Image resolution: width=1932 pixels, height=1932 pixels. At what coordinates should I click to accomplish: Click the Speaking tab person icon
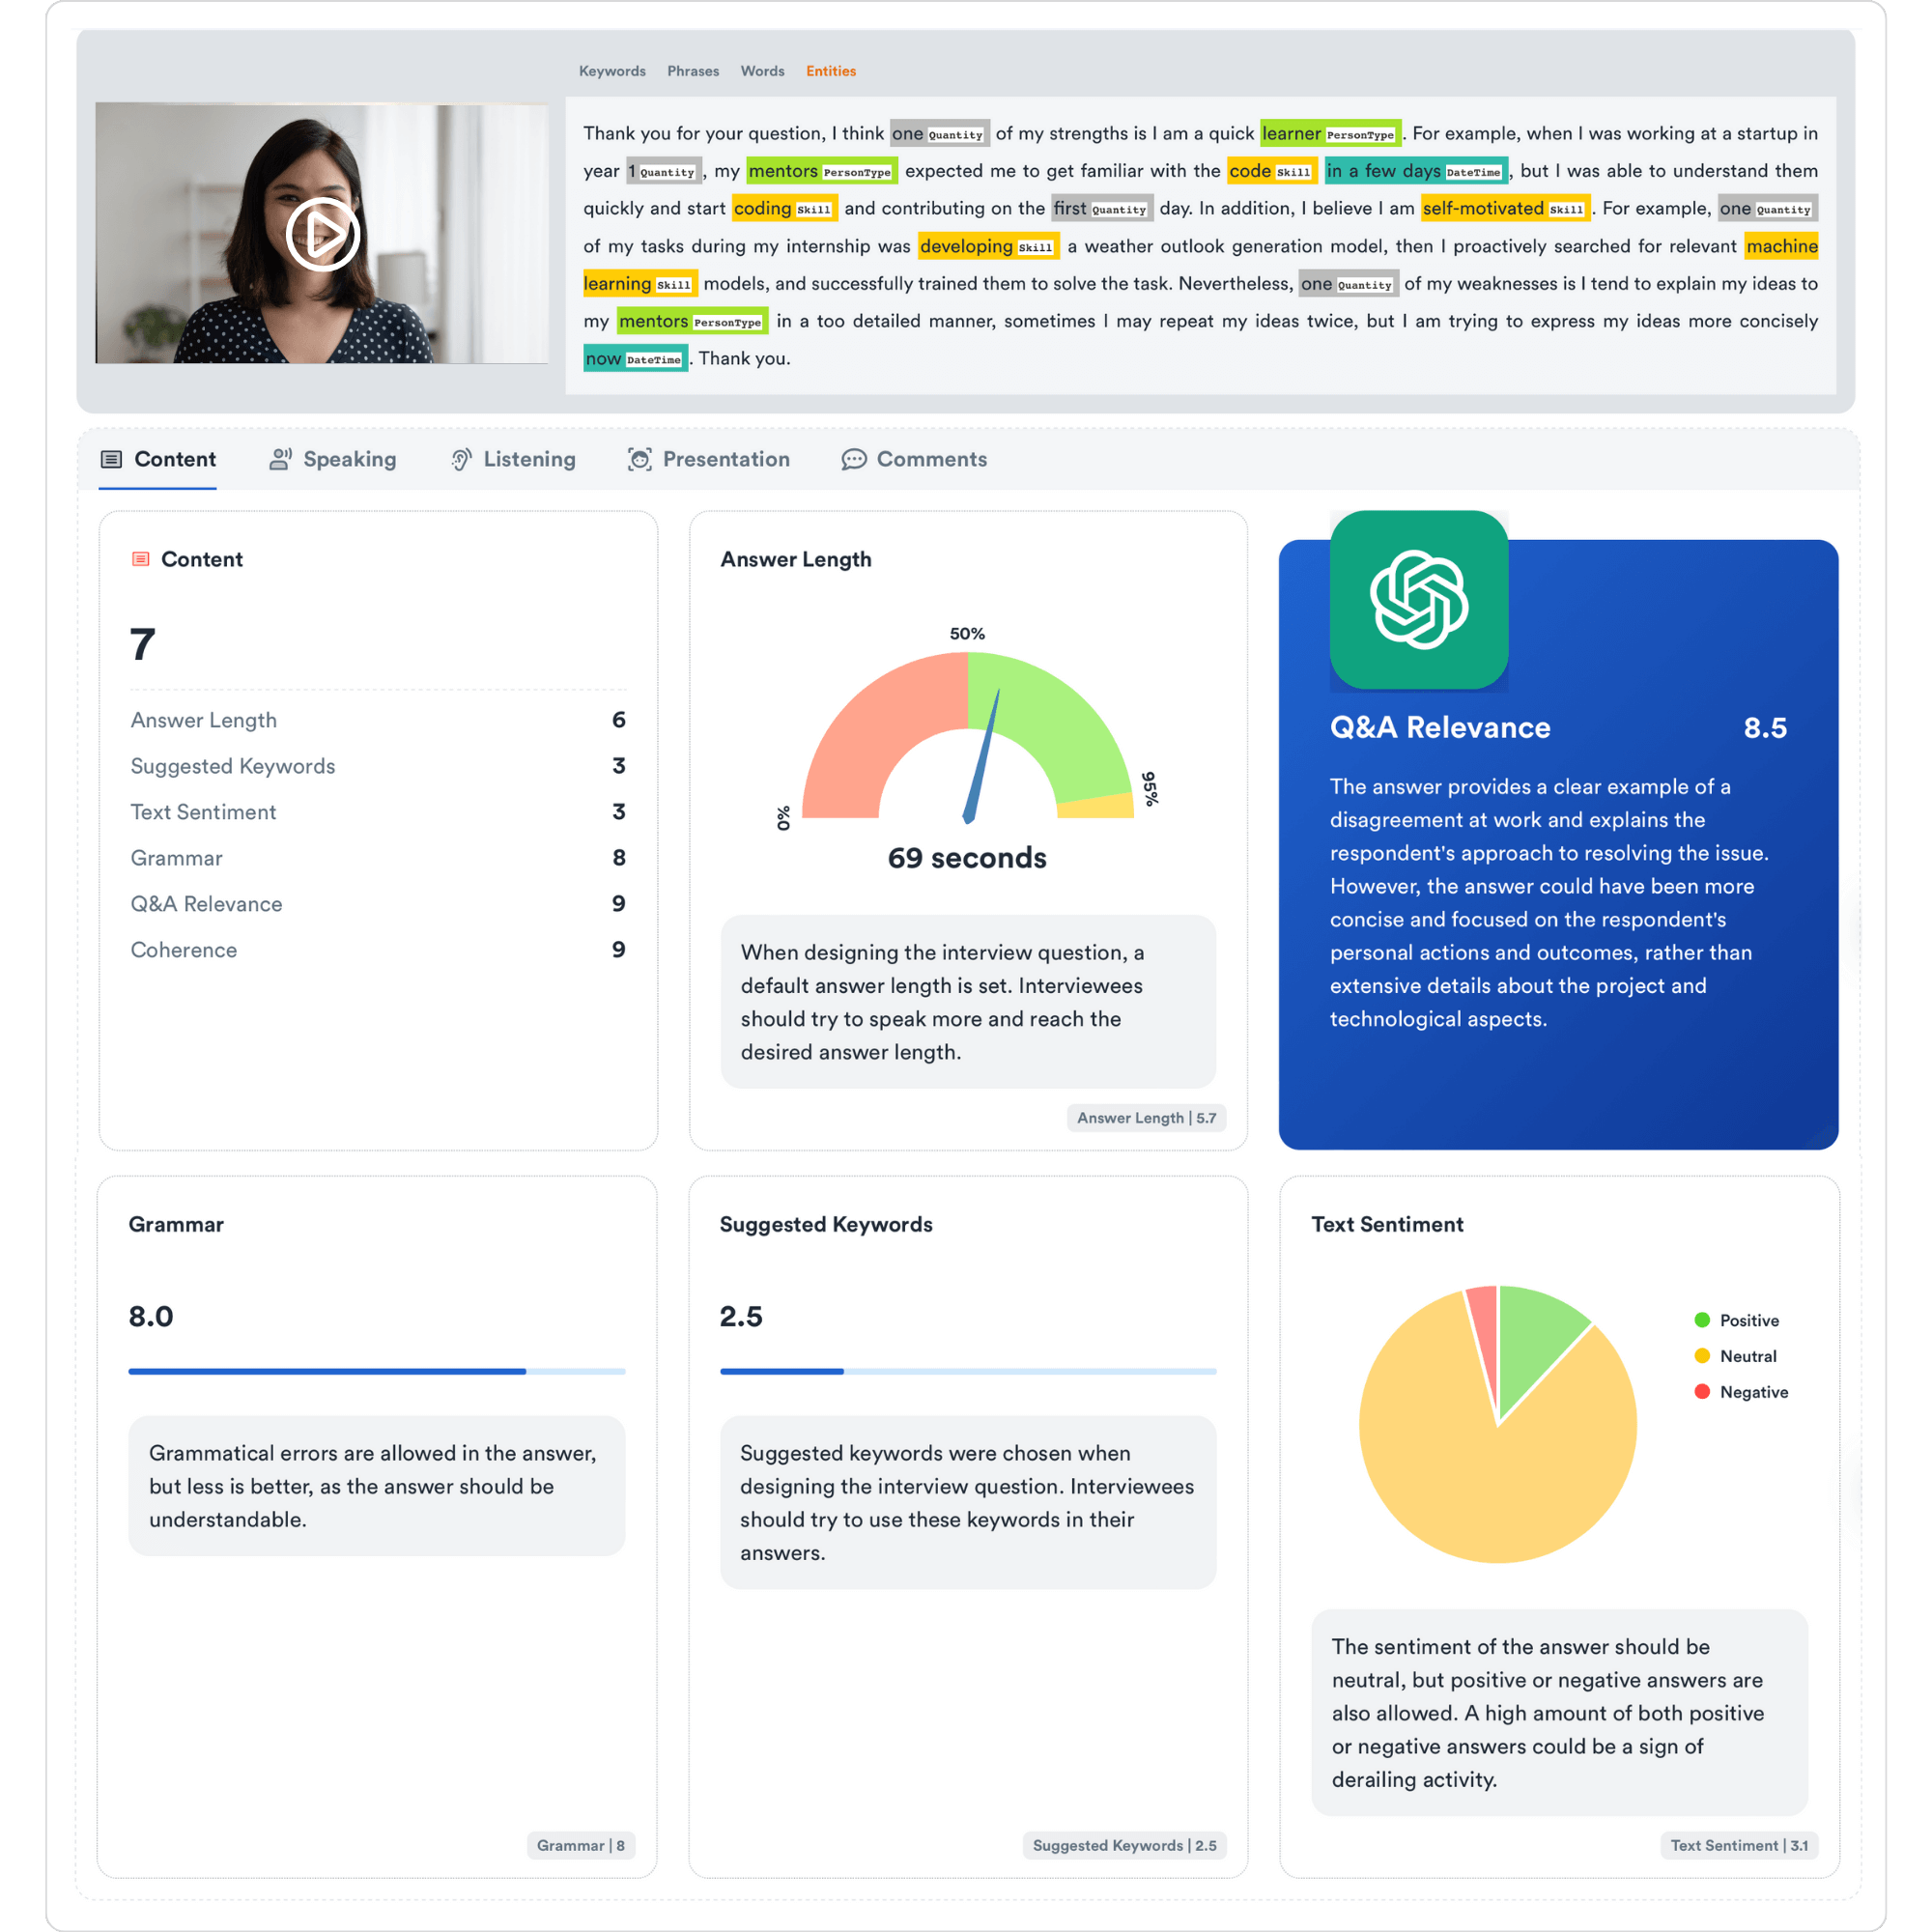(x=280, y=459)
